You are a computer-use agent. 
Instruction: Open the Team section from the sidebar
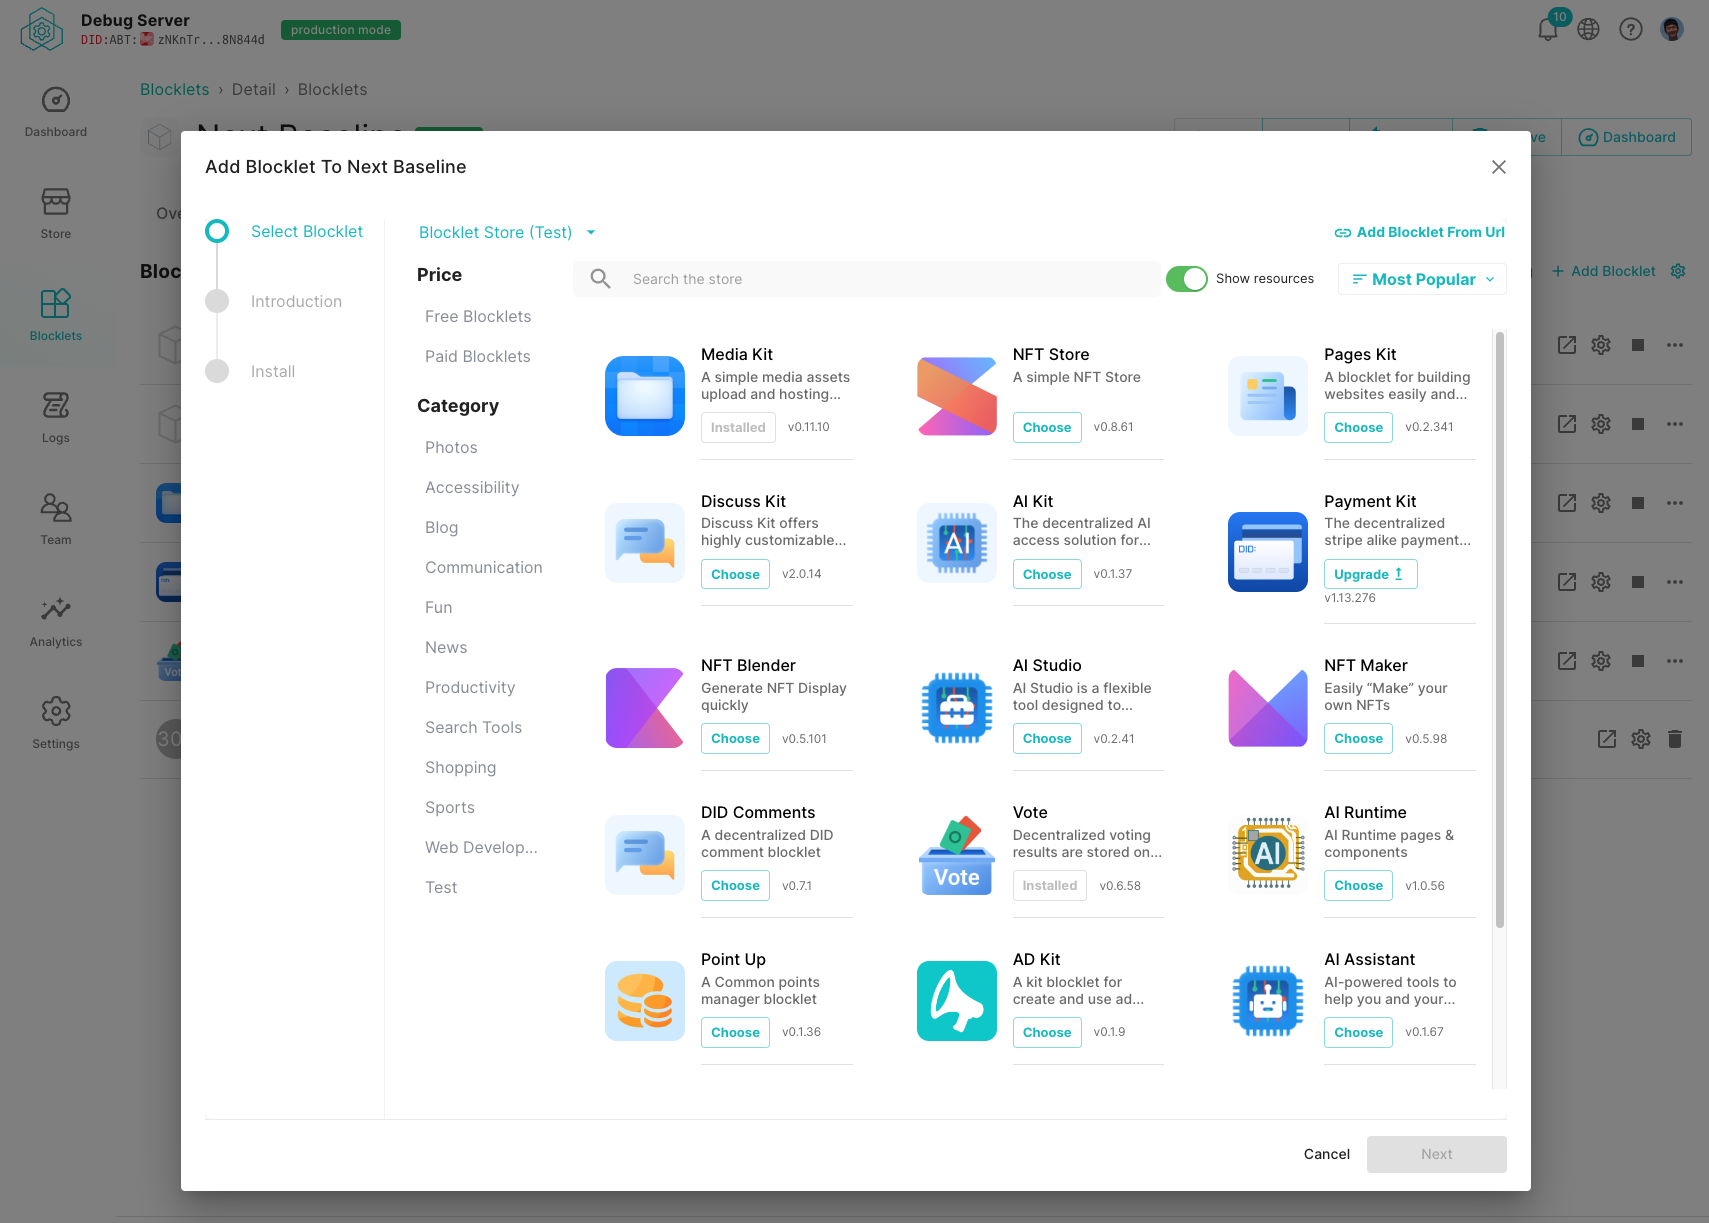(x=55, y=519)
